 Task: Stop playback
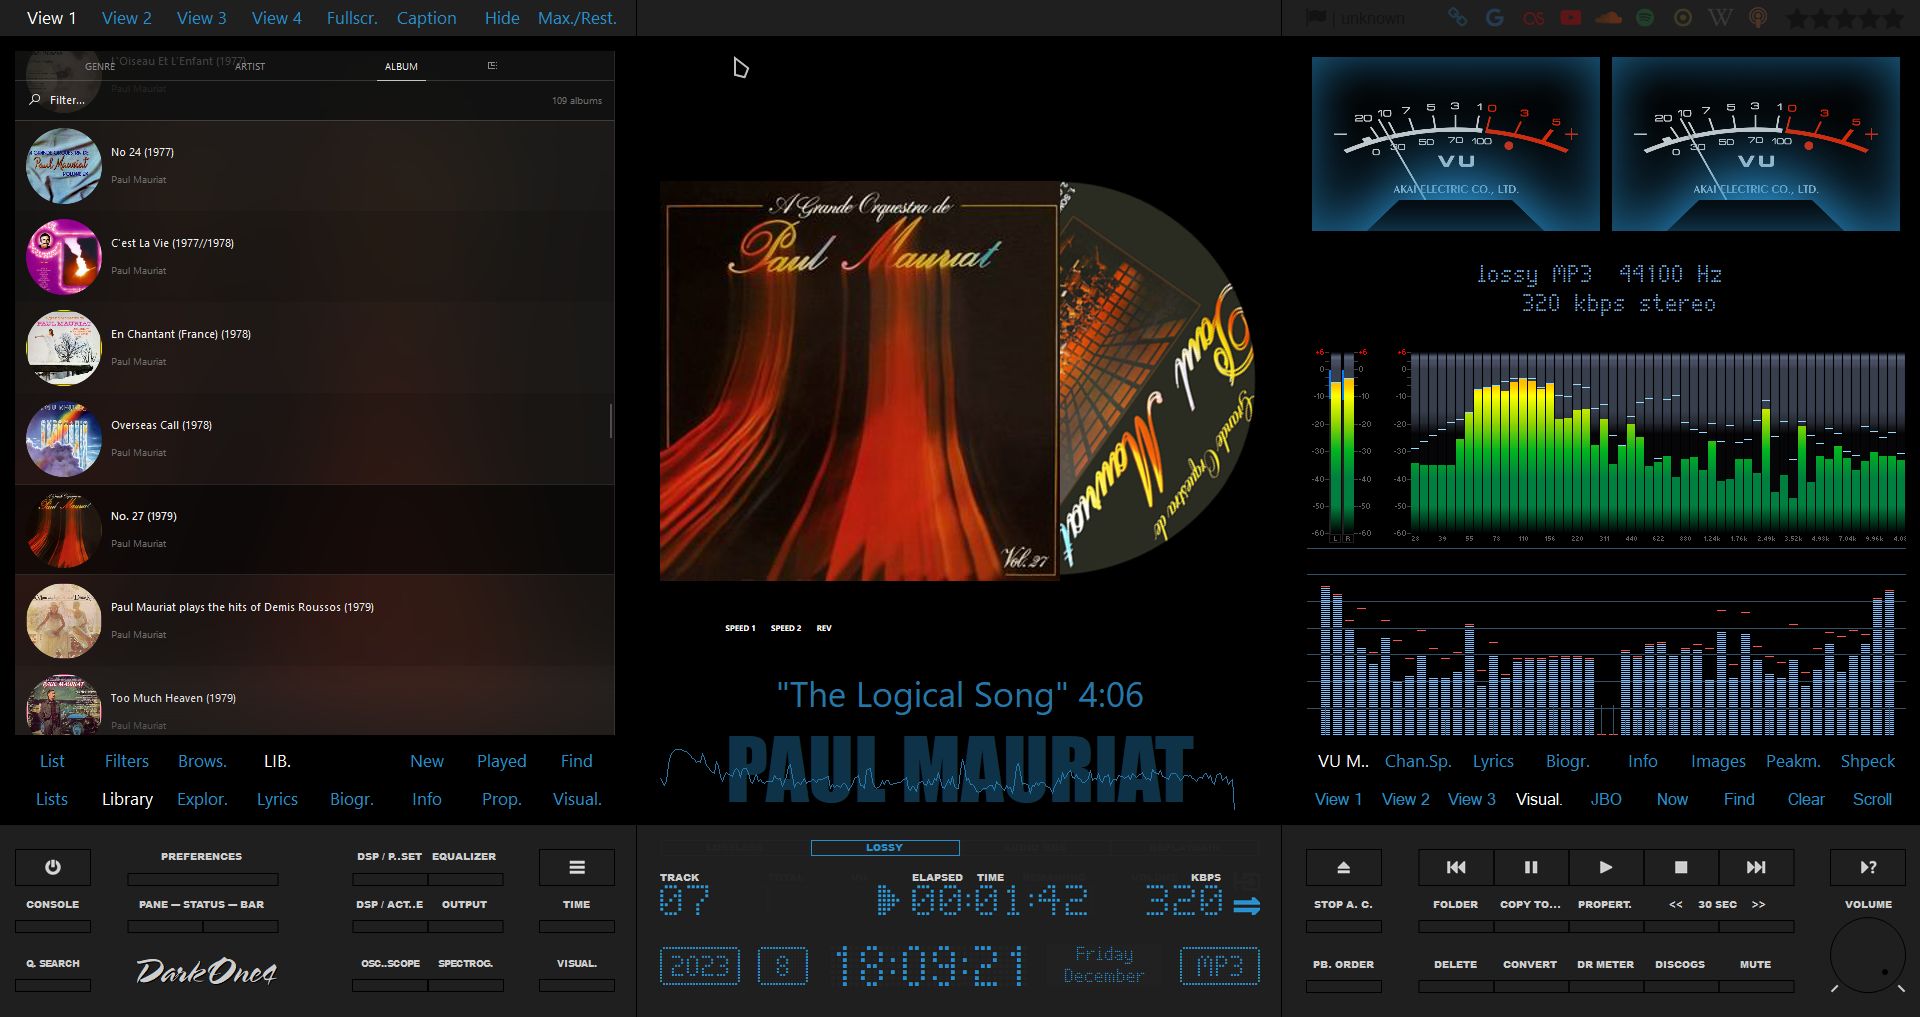coord(1681,867)
